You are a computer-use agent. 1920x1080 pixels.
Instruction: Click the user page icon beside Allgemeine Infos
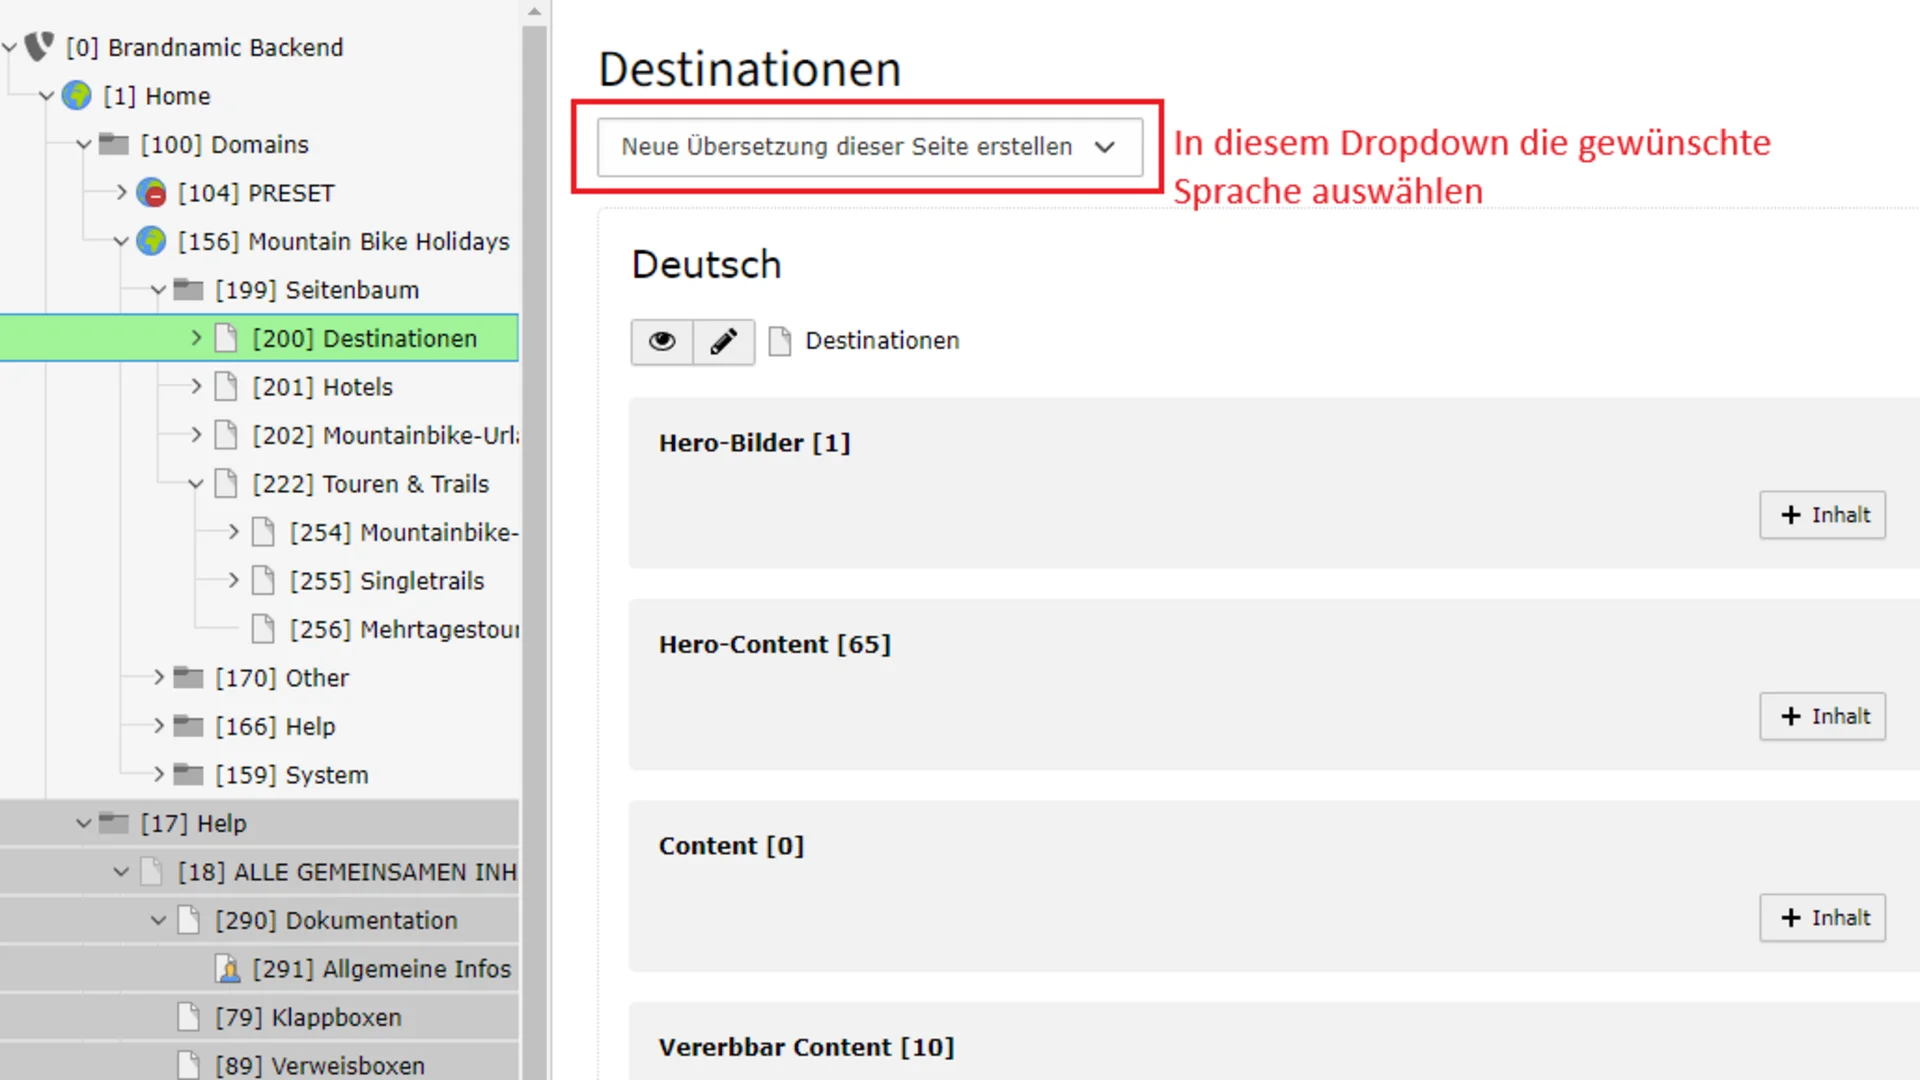(x=228, y=968)
